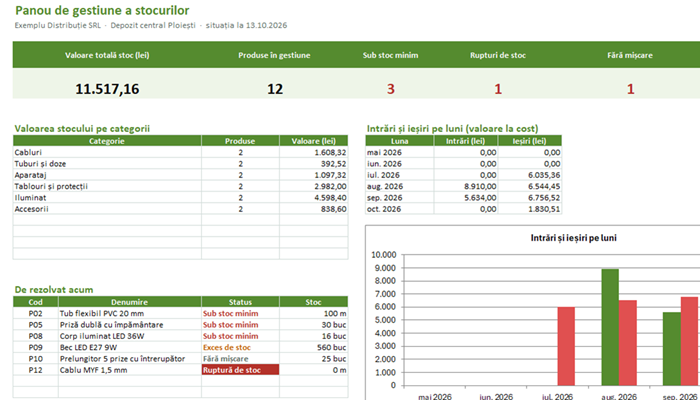Screen dimensions: 700x400
Task: Click the 'Produse' column header
Action: click(x=240, y=141)
